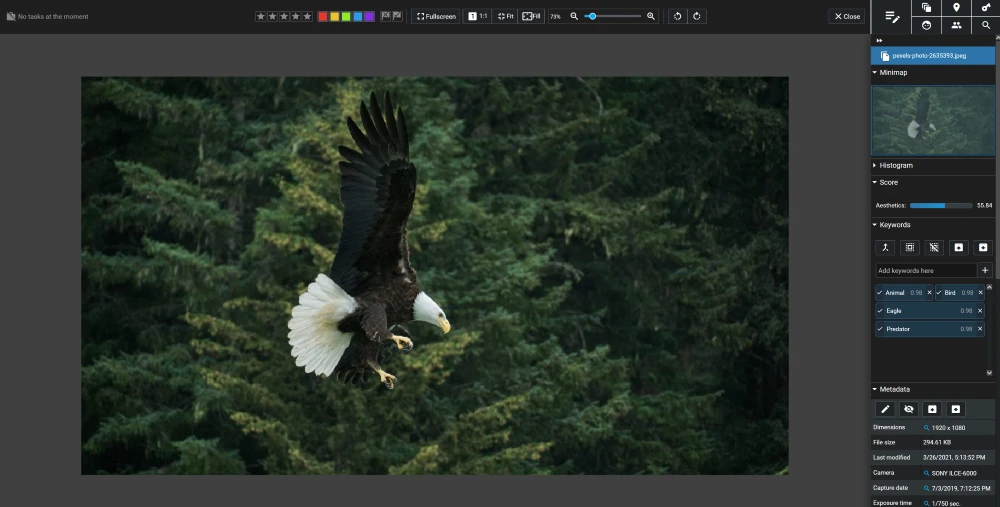Viewport: 1000px width, 507px height.
Task: Add keyword with the plus button
Action: click(x=985, y=270)
